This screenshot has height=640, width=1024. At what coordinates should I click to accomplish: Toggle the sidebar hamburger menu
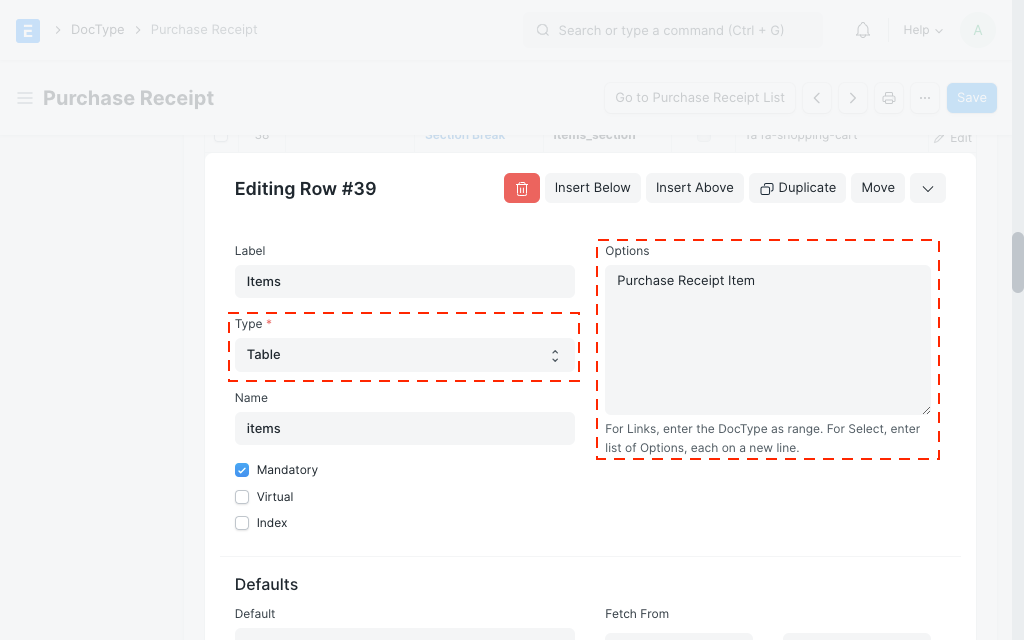25,98
